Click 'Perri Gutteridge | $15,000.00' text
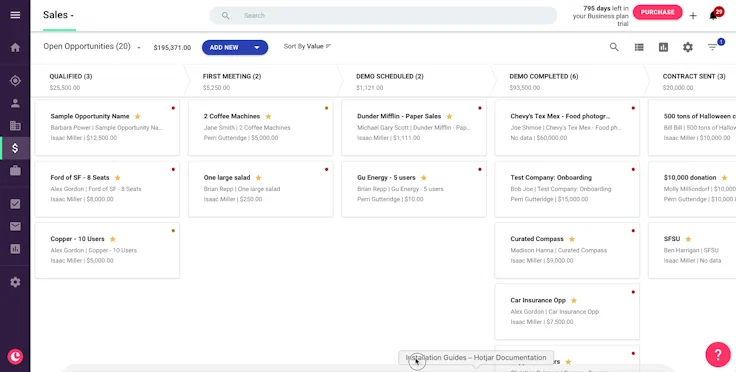This screenshot has width=736, height=372. (549, 199)
